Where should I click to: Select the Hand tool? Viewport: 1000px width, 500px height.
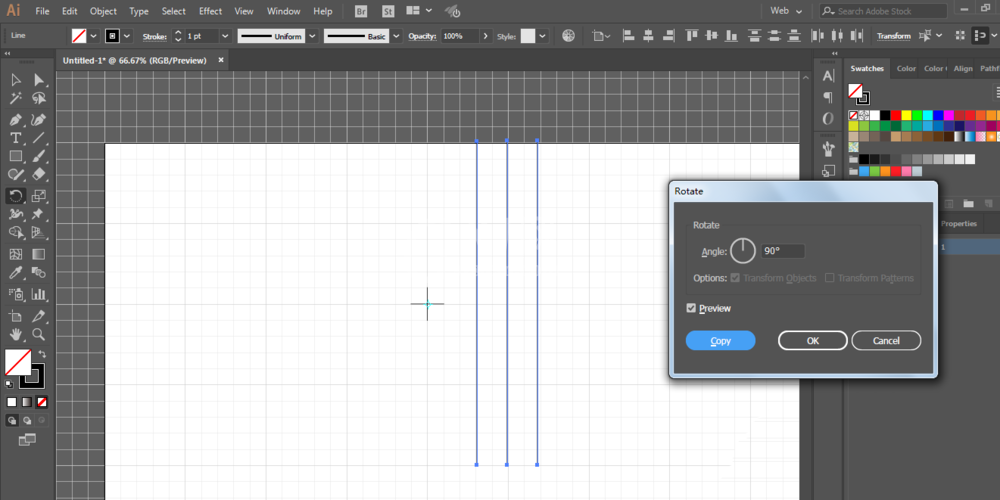pyautogui.click(x=16, y=334)
